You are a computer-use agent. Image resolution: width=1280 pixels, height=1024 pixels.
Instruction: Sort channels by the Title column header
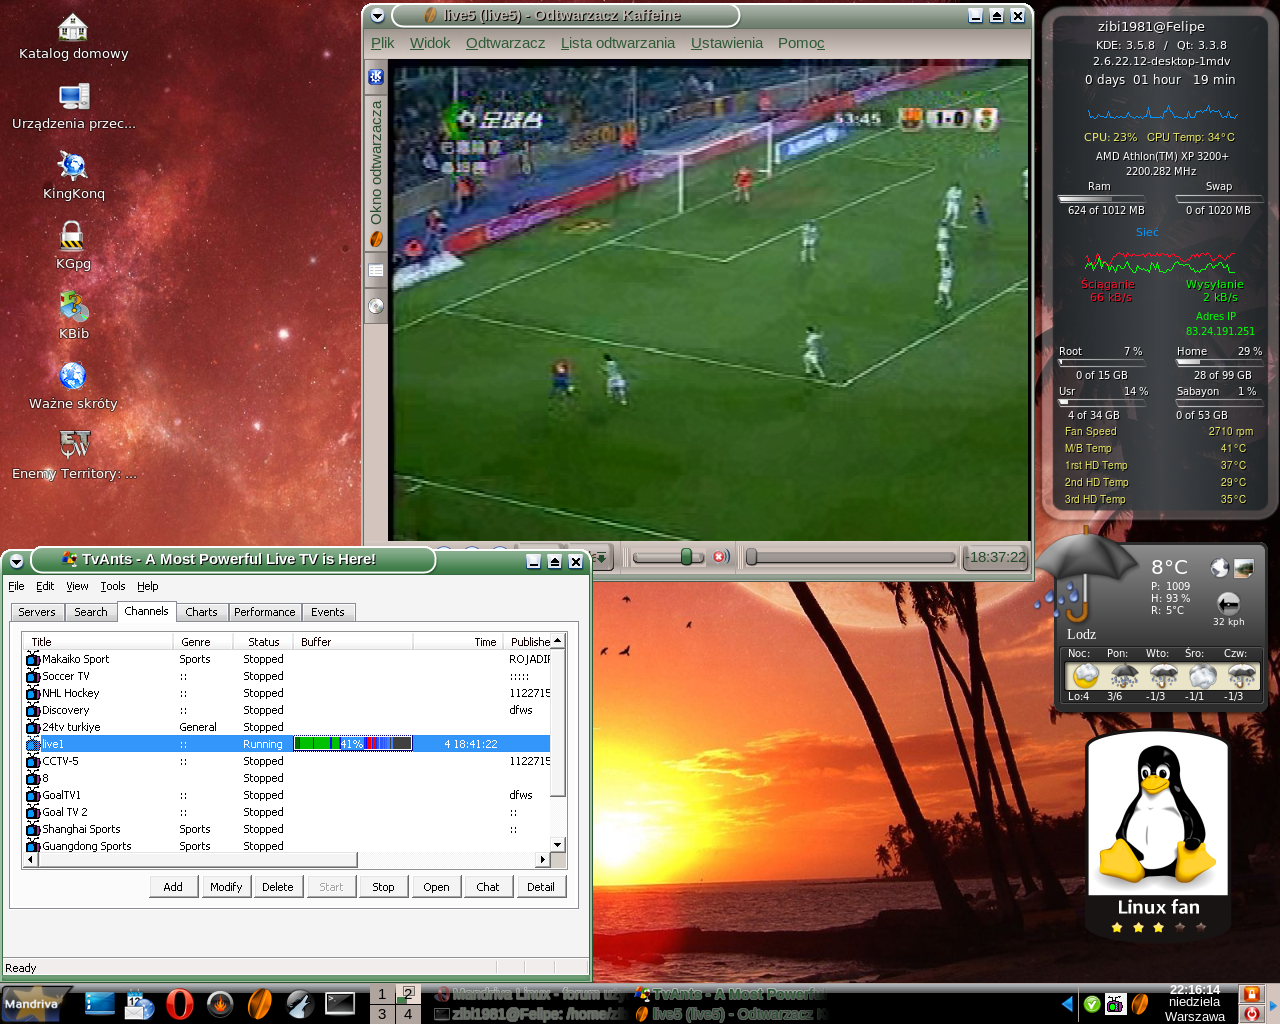99,642
